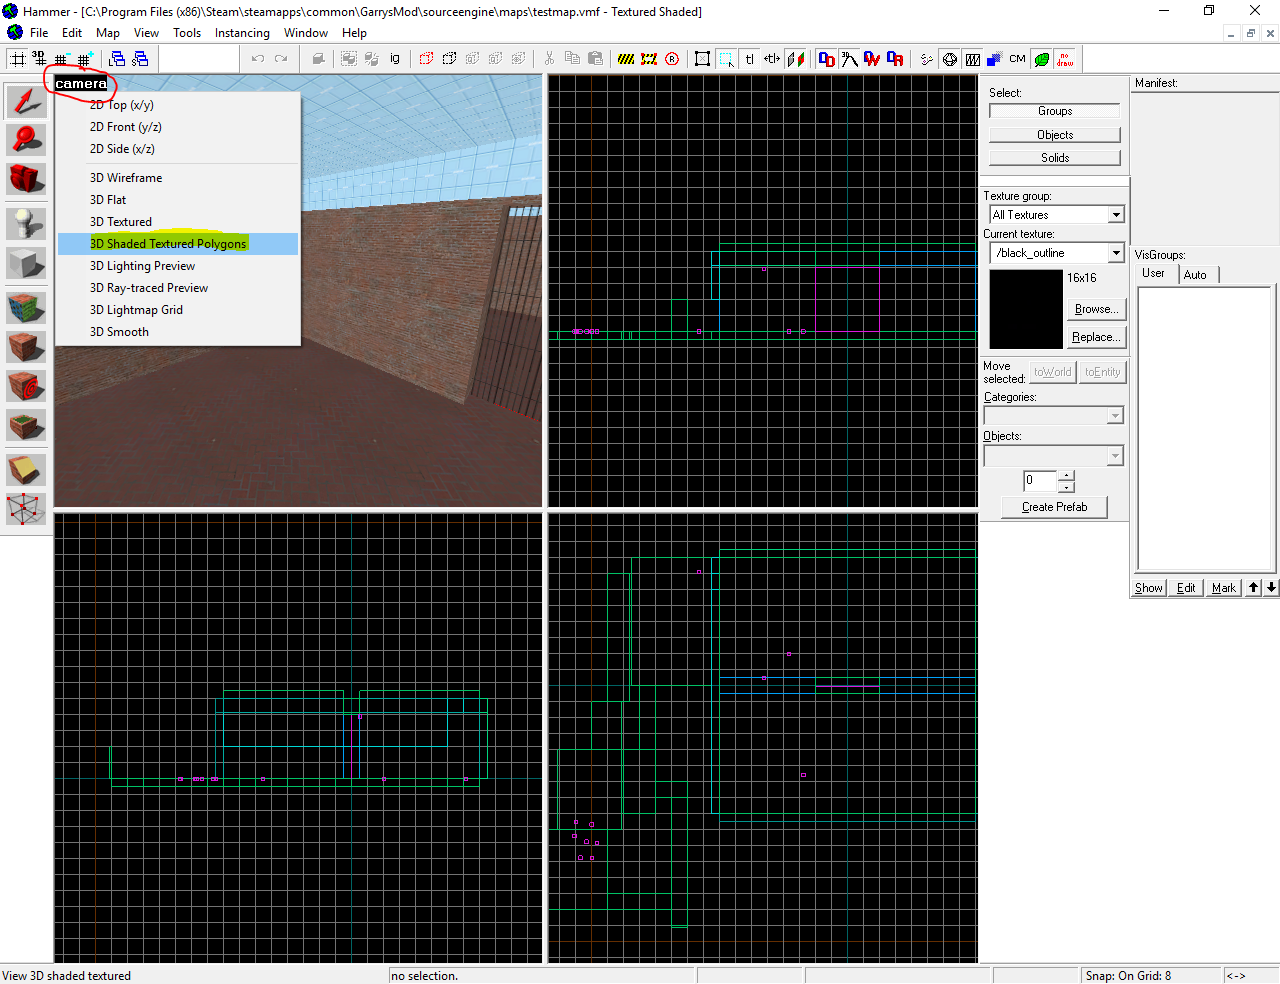The height and width of the screenshot is (984, 1280).
Task: Open the Instancing menu
Action: coord(242,33)
